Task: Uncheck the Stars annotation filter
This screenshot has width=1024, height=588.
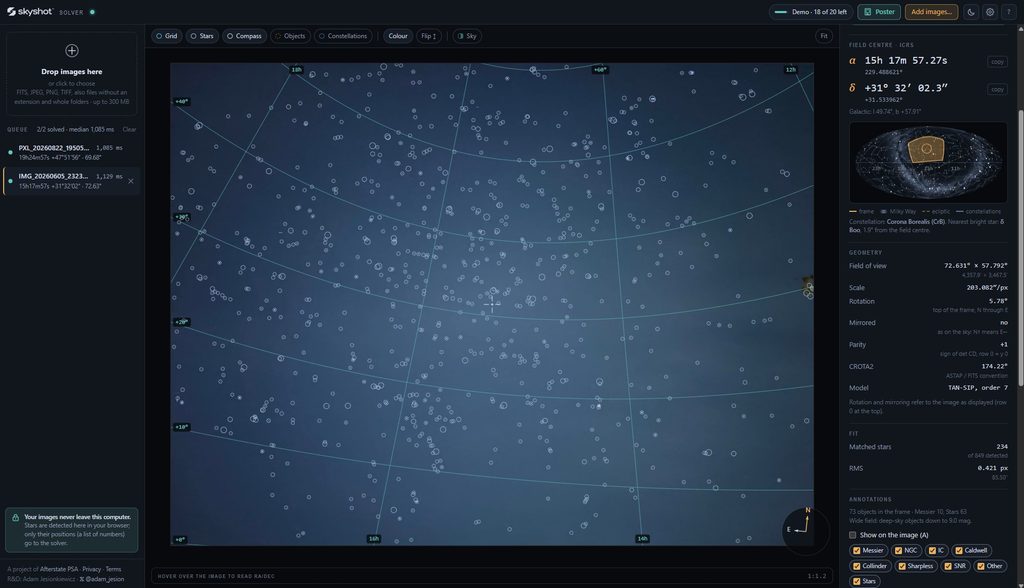Action: pos(865,581)
